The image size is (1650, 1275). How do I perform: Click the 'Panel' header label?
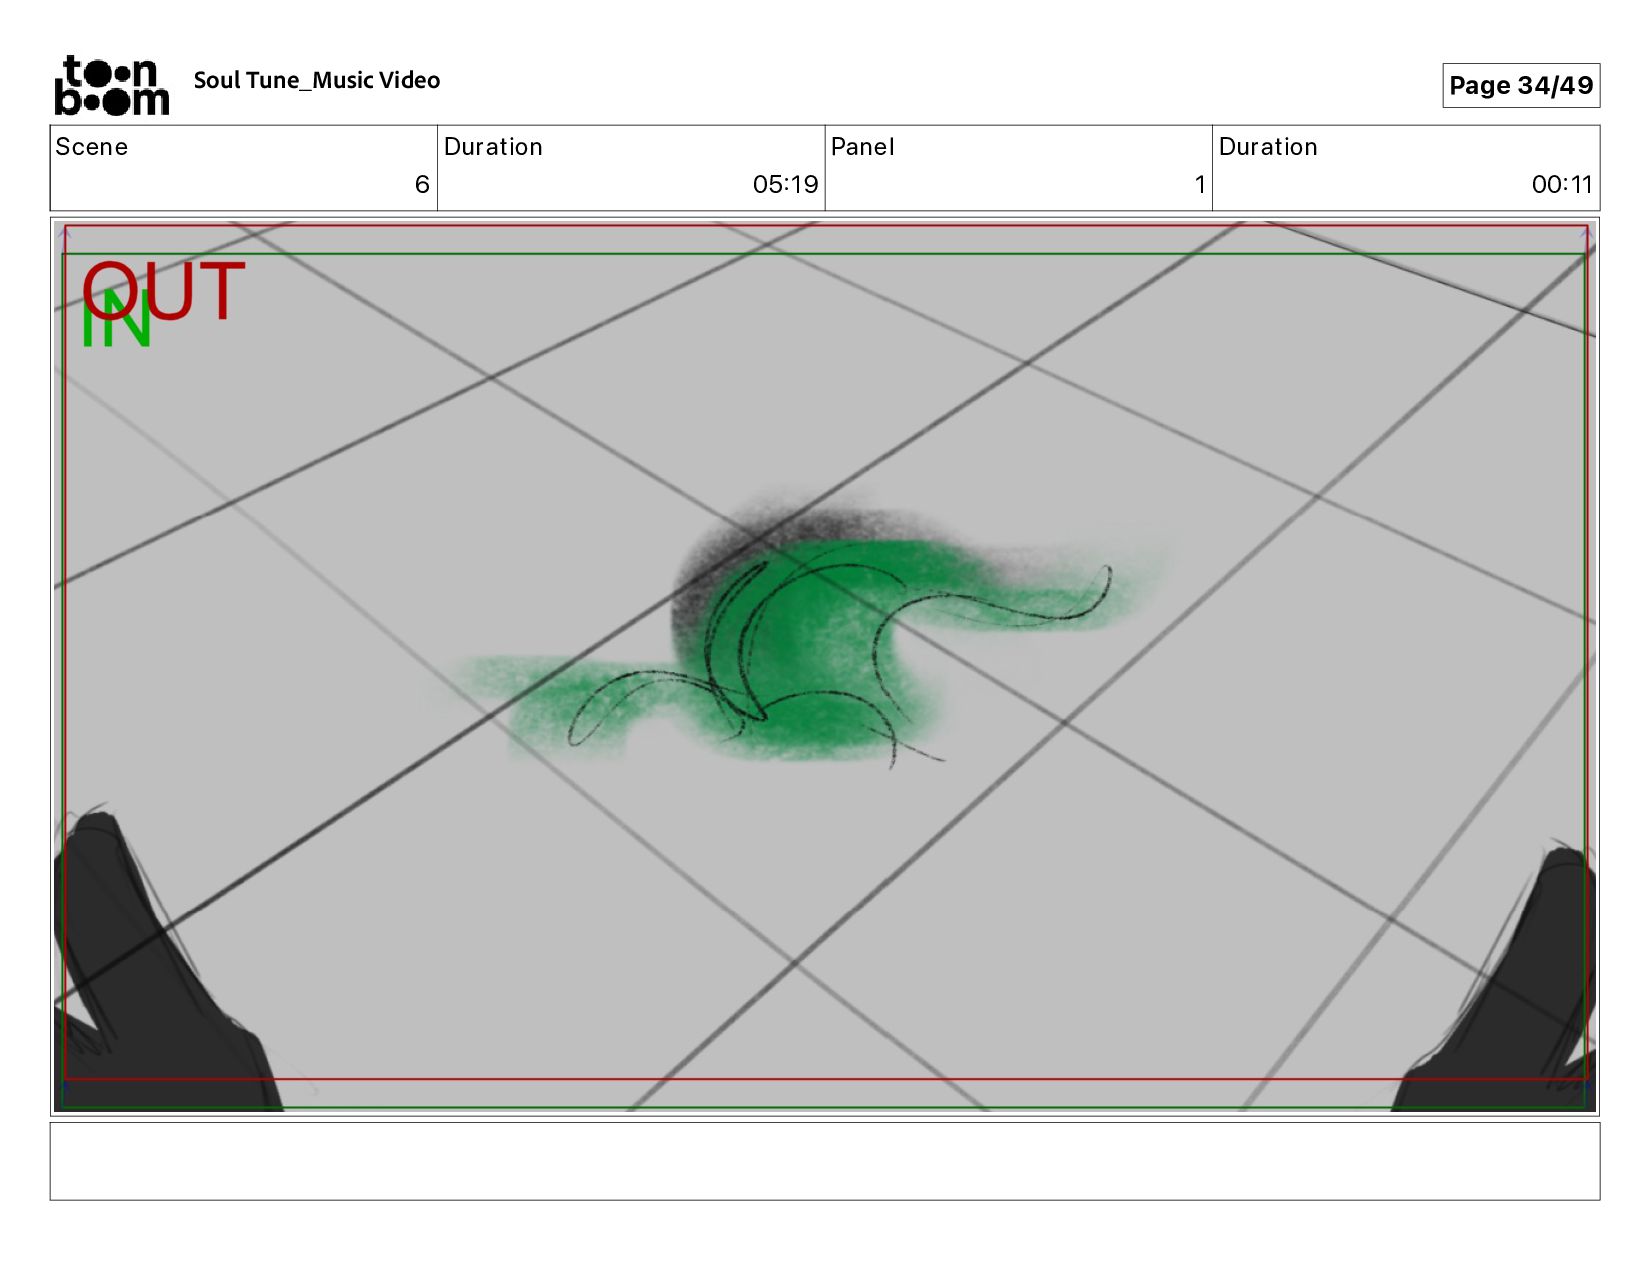(x=862, y=147)
